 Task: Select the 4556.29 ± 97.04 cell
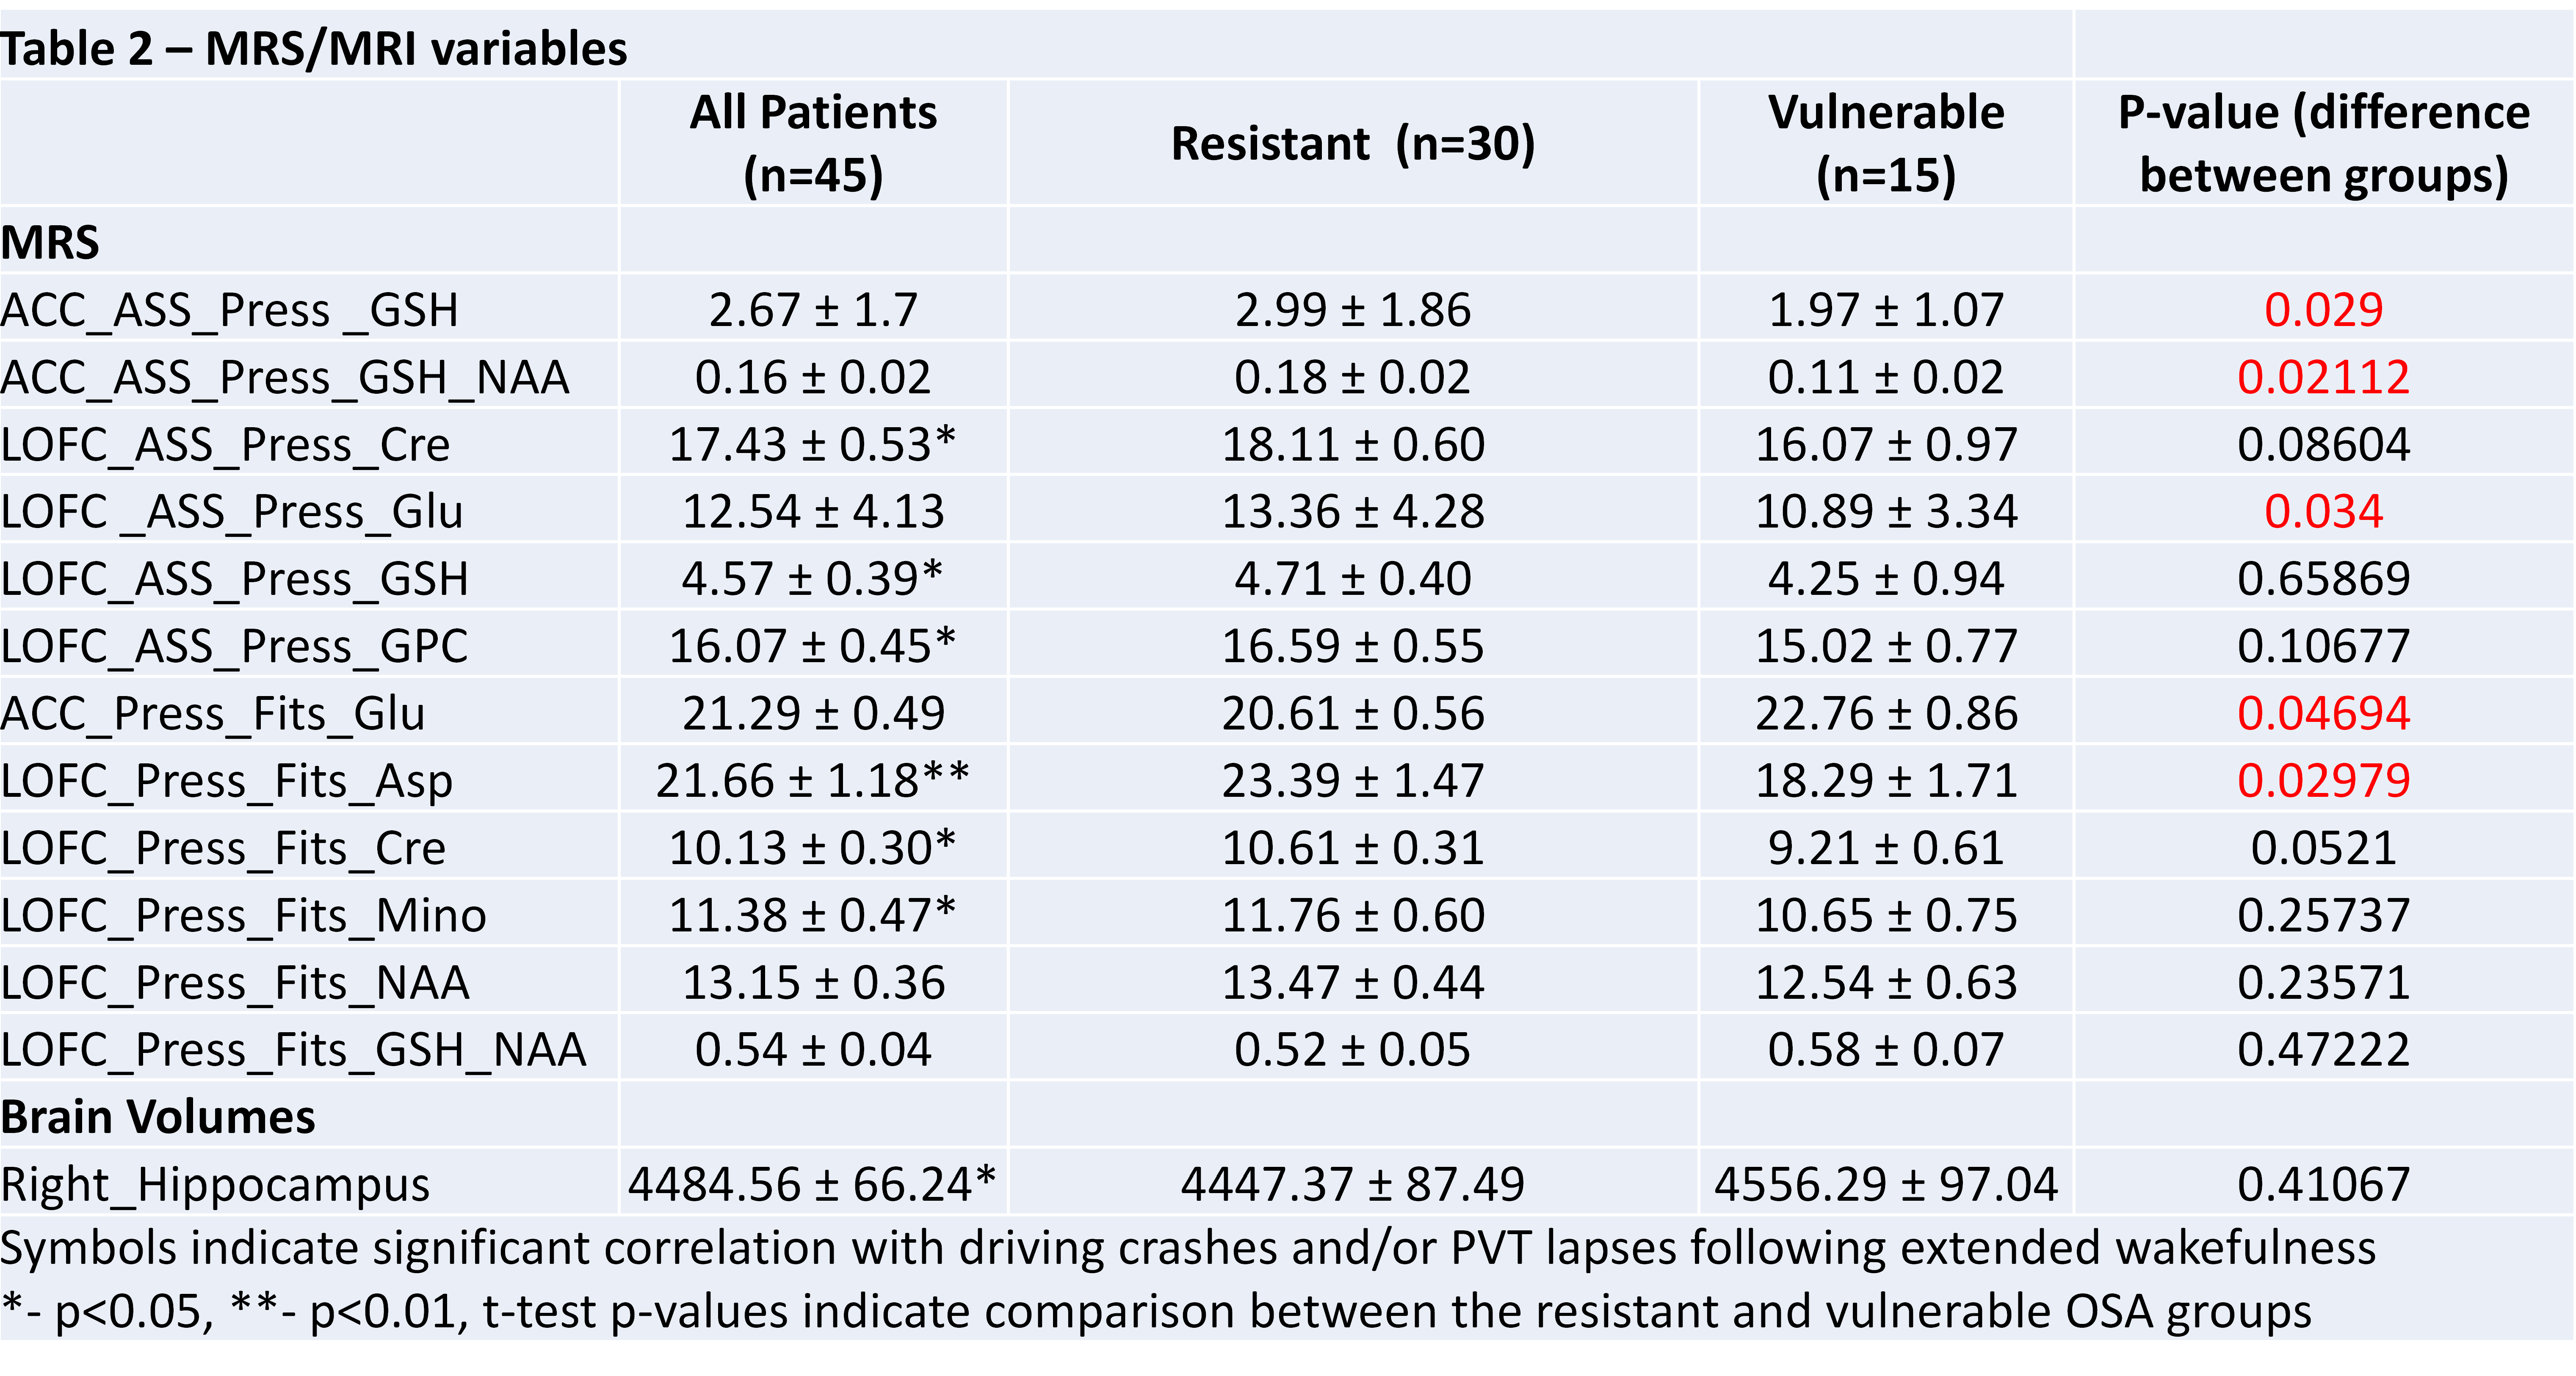[1885, 1184]
